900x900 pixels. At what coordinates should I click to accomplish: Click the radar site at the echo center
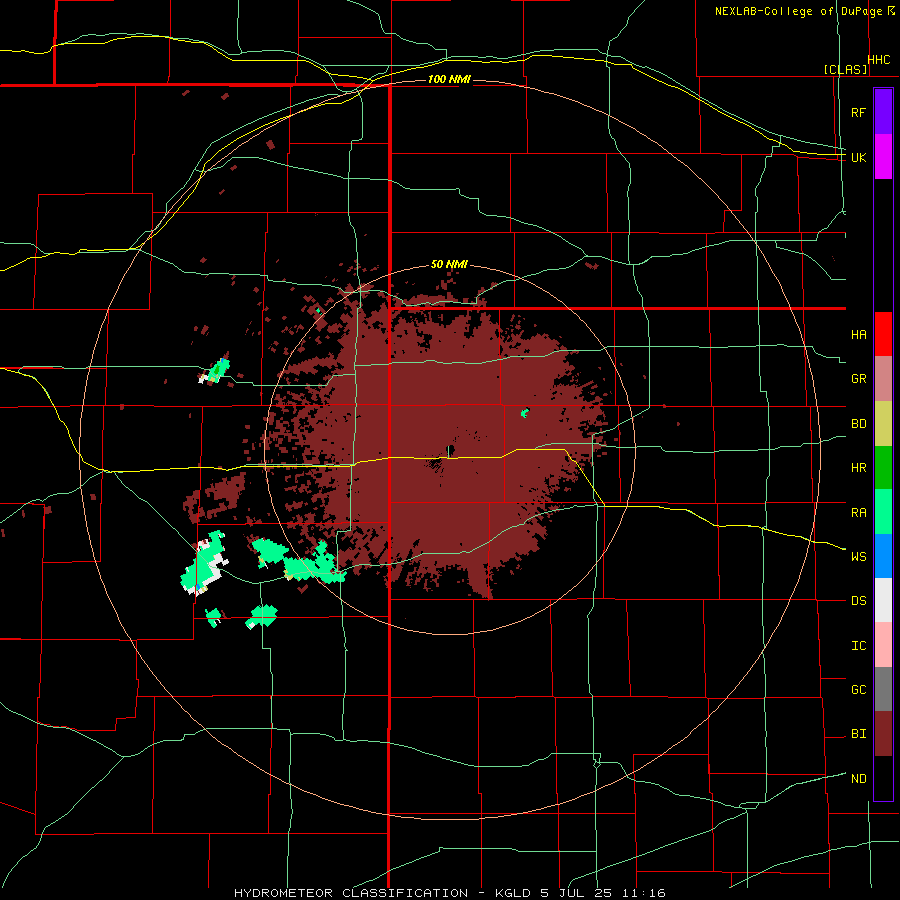point(450,450)
